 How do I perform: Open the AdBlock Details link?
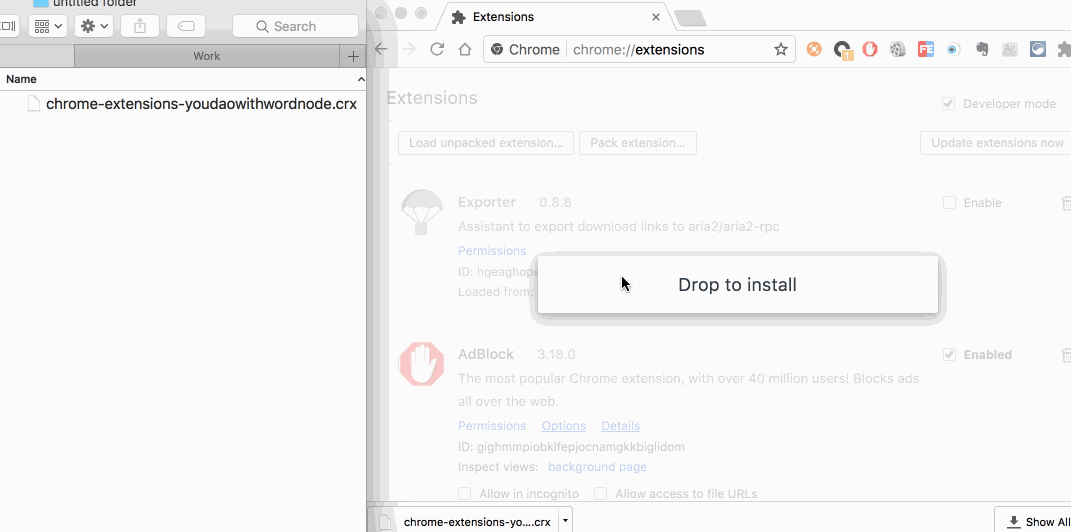620,425
